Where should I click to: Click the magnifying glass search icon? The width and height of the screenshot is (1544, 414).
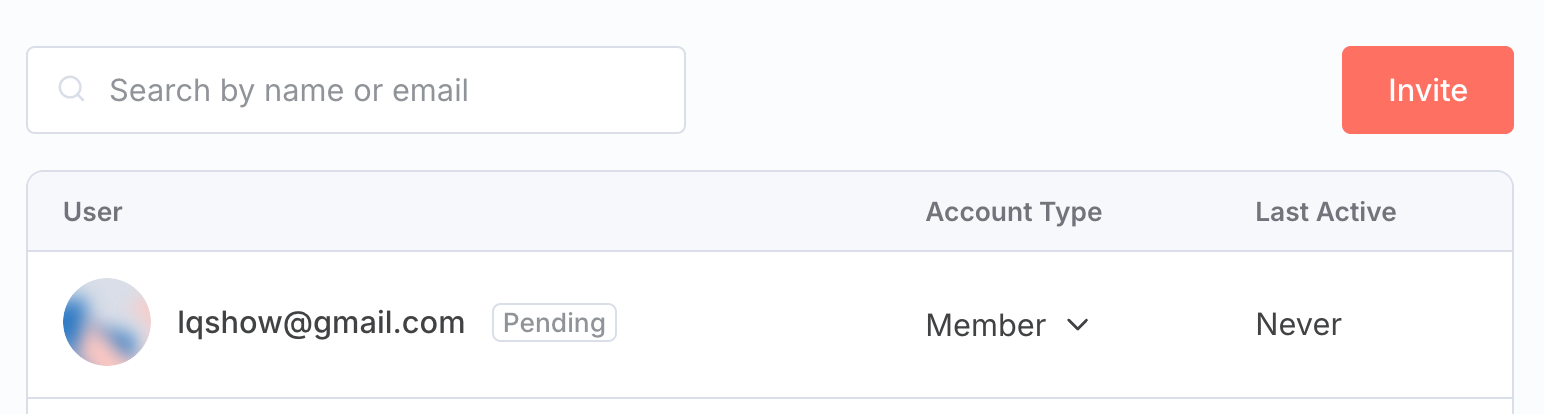tap(71, 90)
